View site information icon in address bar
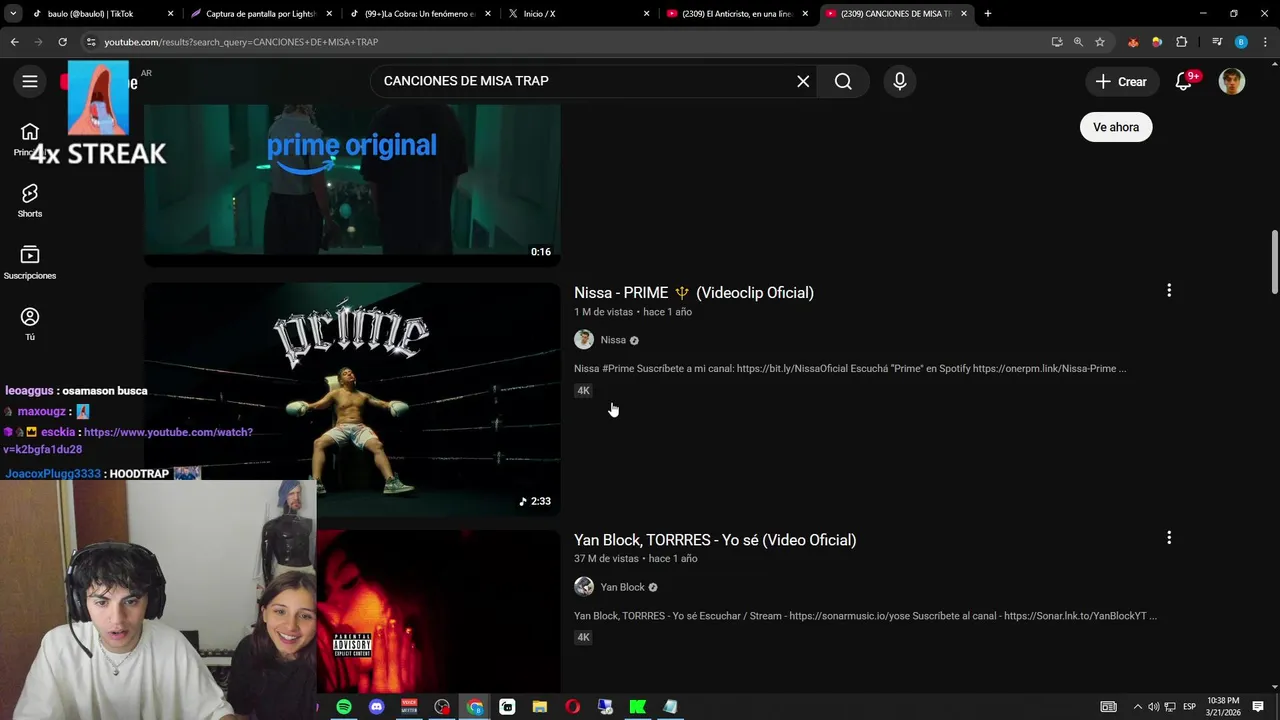 point(91,42)
